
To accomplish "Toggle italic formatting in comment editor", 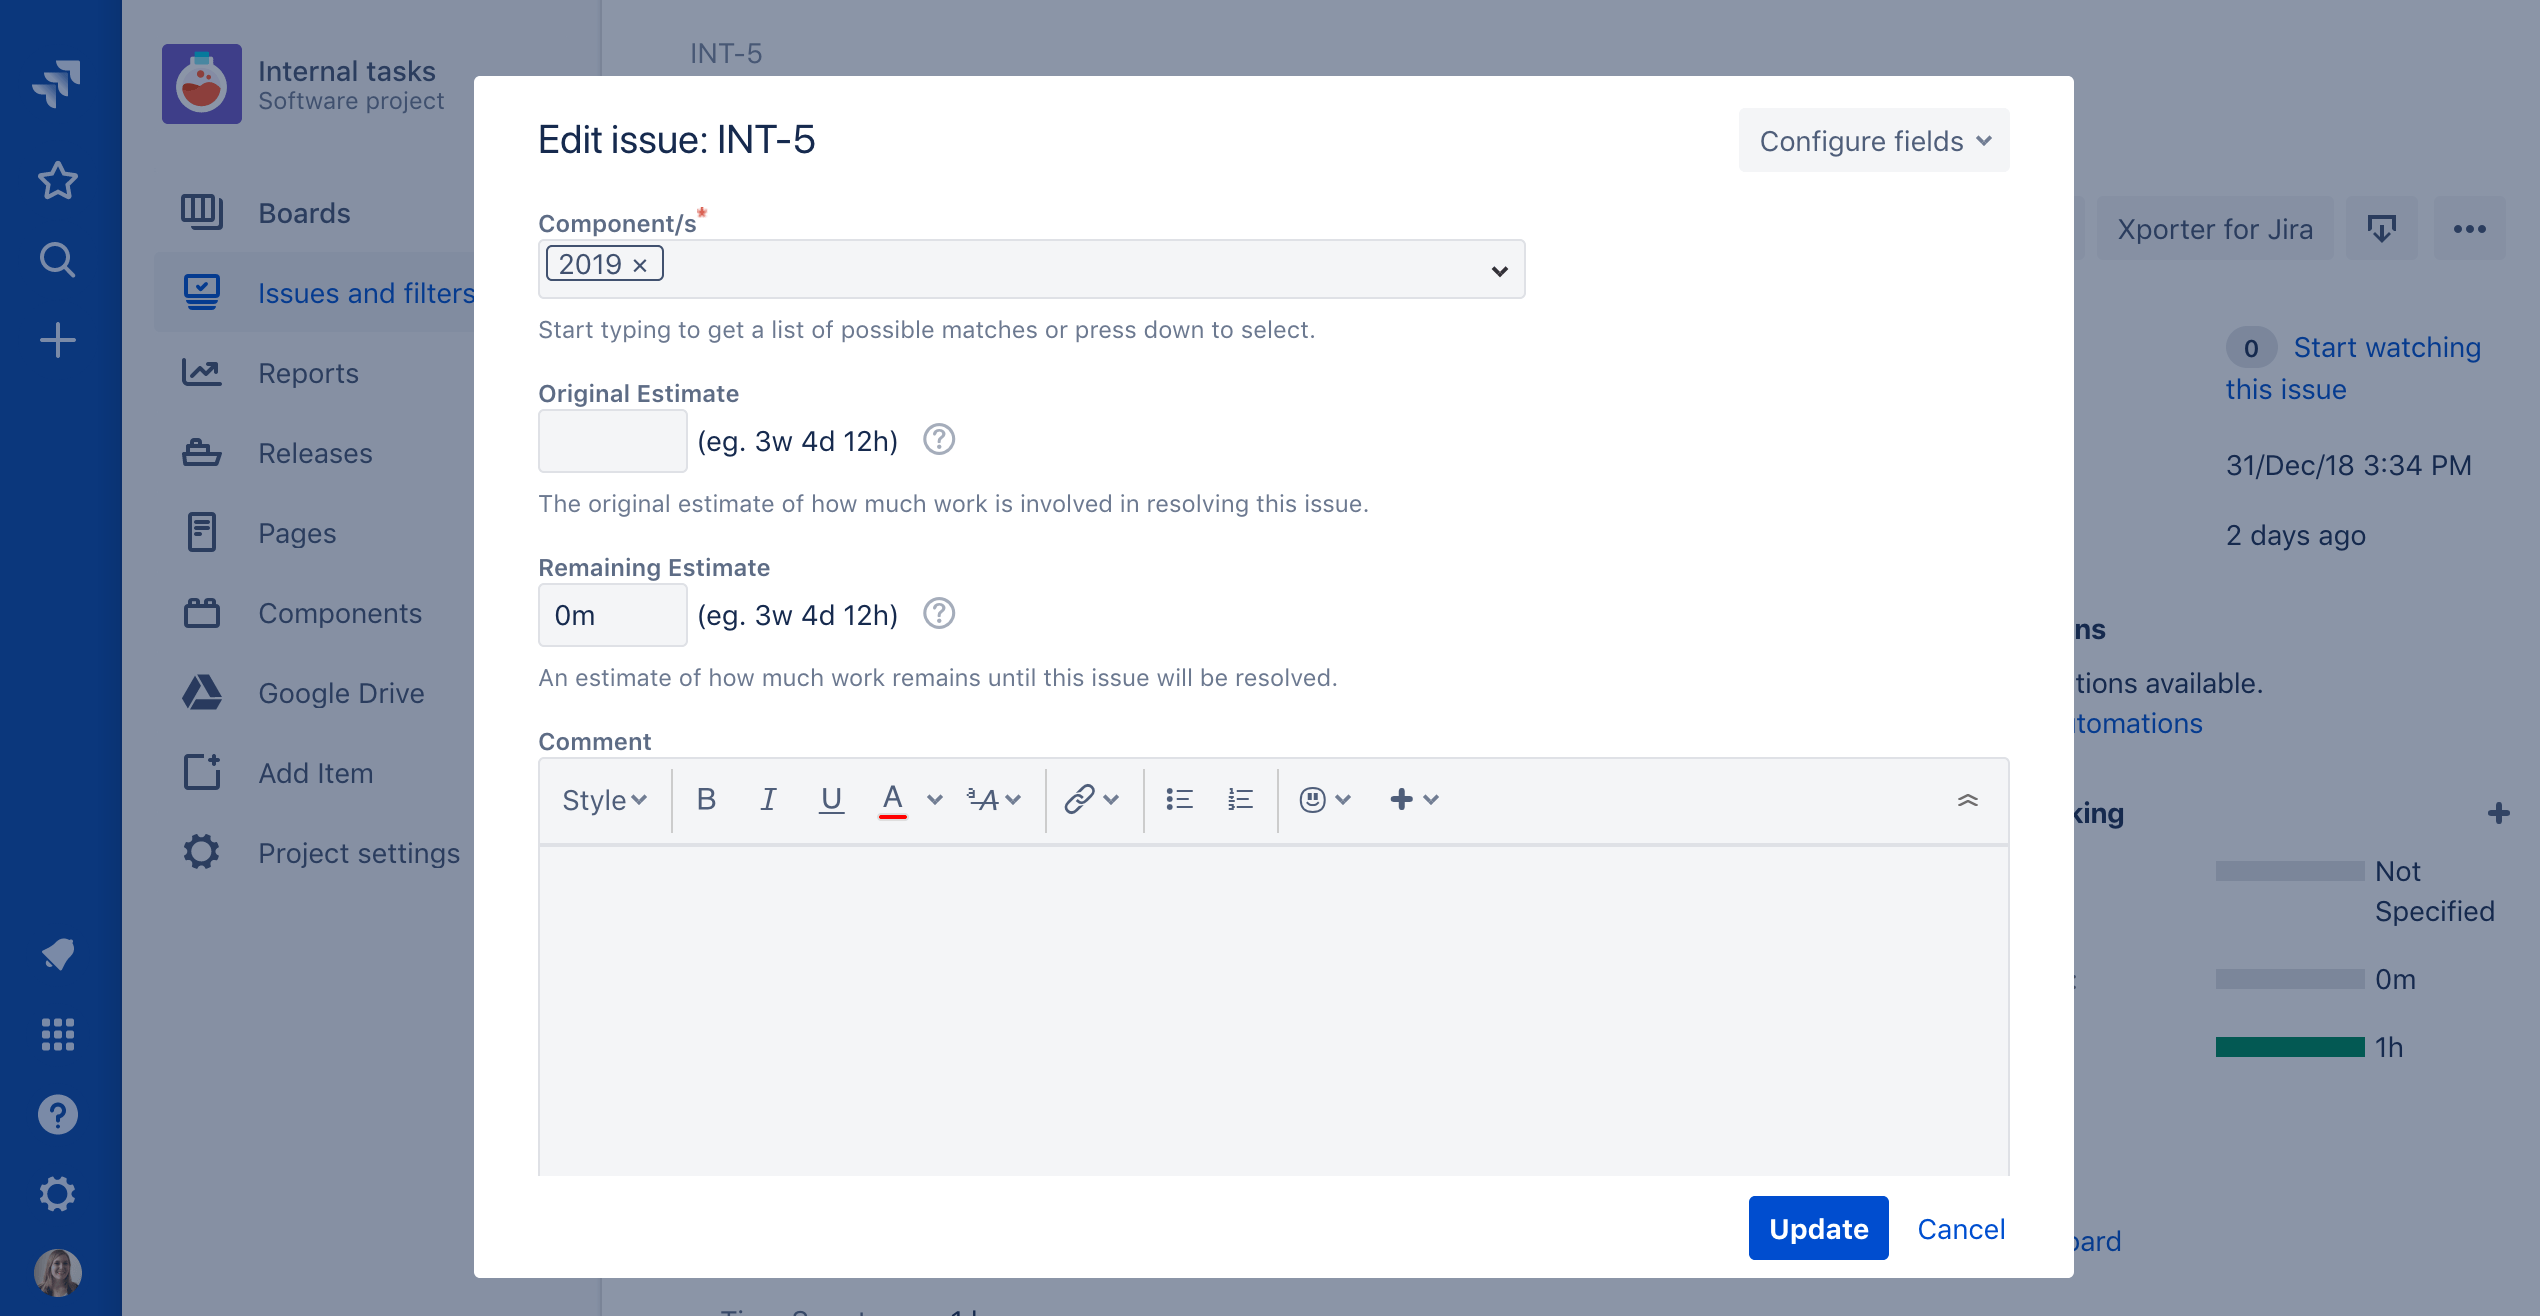I will (x=768, y=799).
